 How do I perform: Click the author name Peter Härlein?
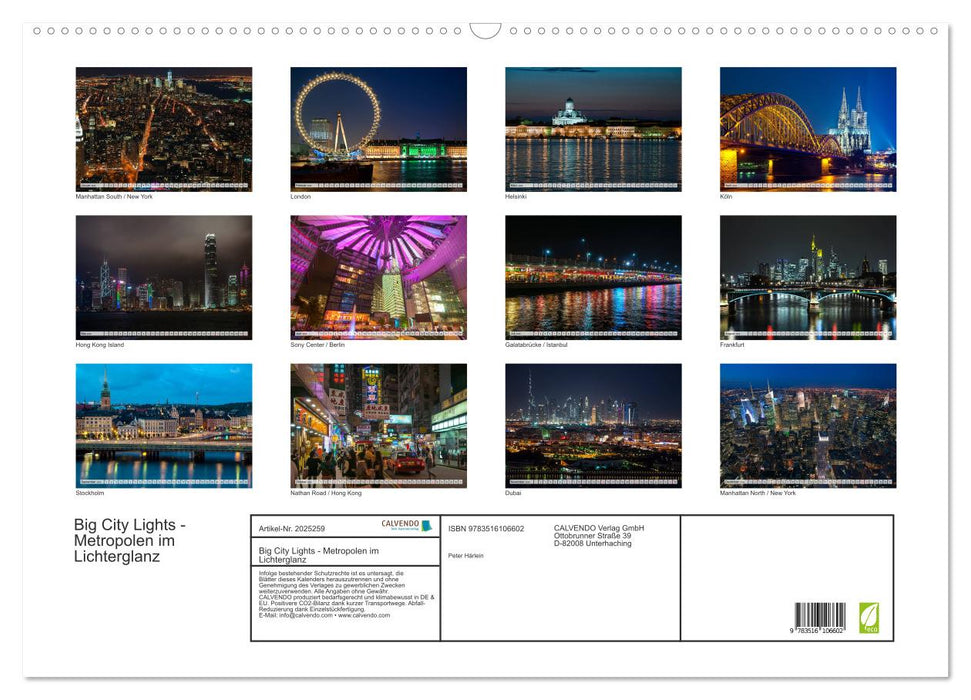[x=469, y=554]
